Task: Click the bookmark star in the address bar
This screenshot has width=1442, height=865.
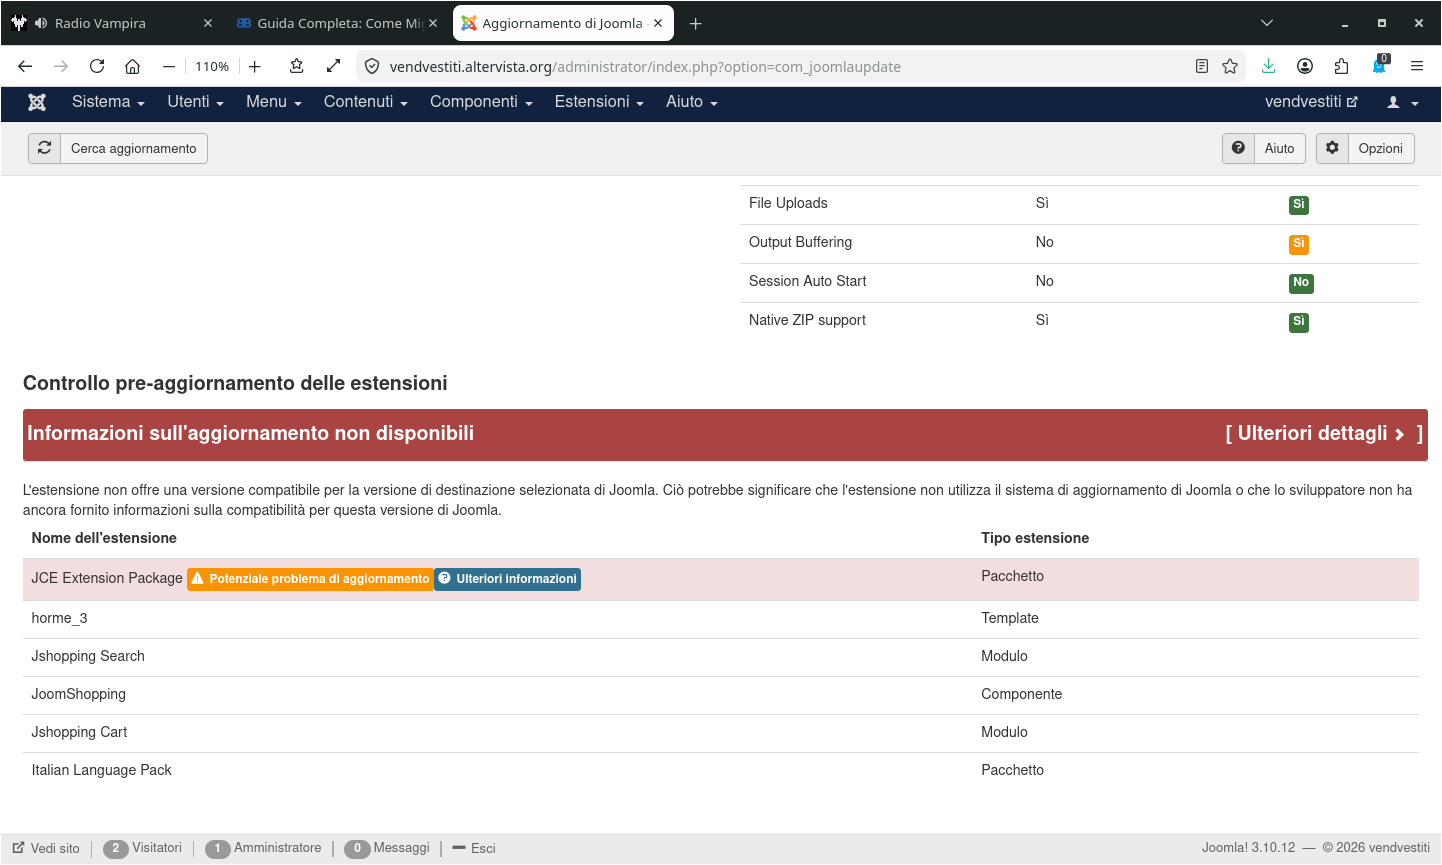Action: click(1229, 65)
